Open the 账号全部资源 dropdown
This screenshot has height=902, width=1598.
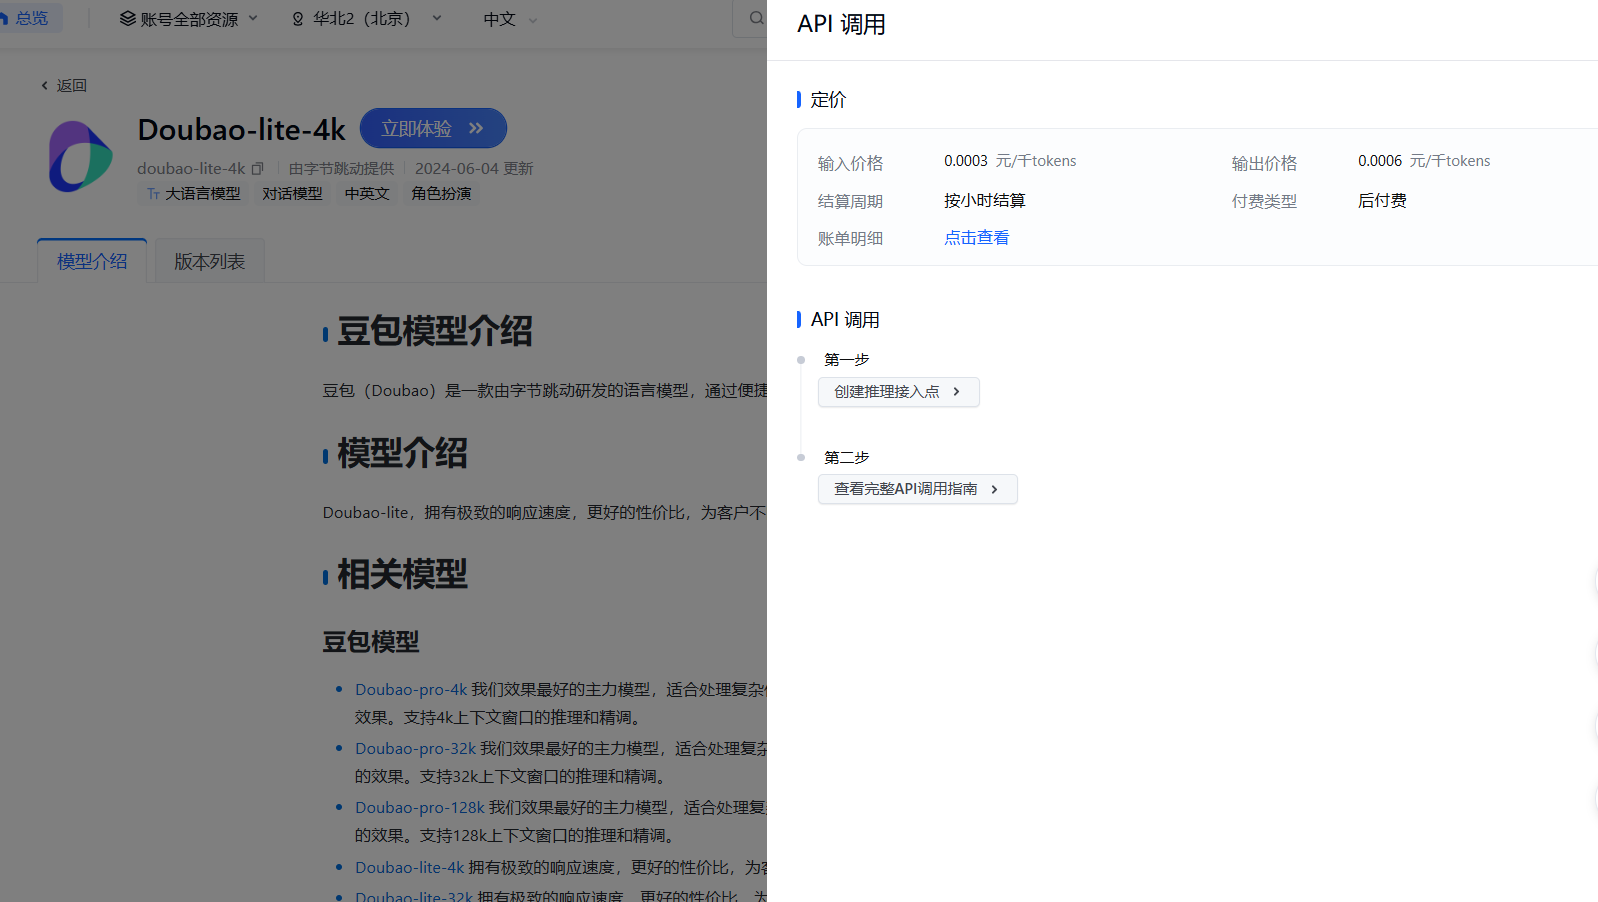189,19
